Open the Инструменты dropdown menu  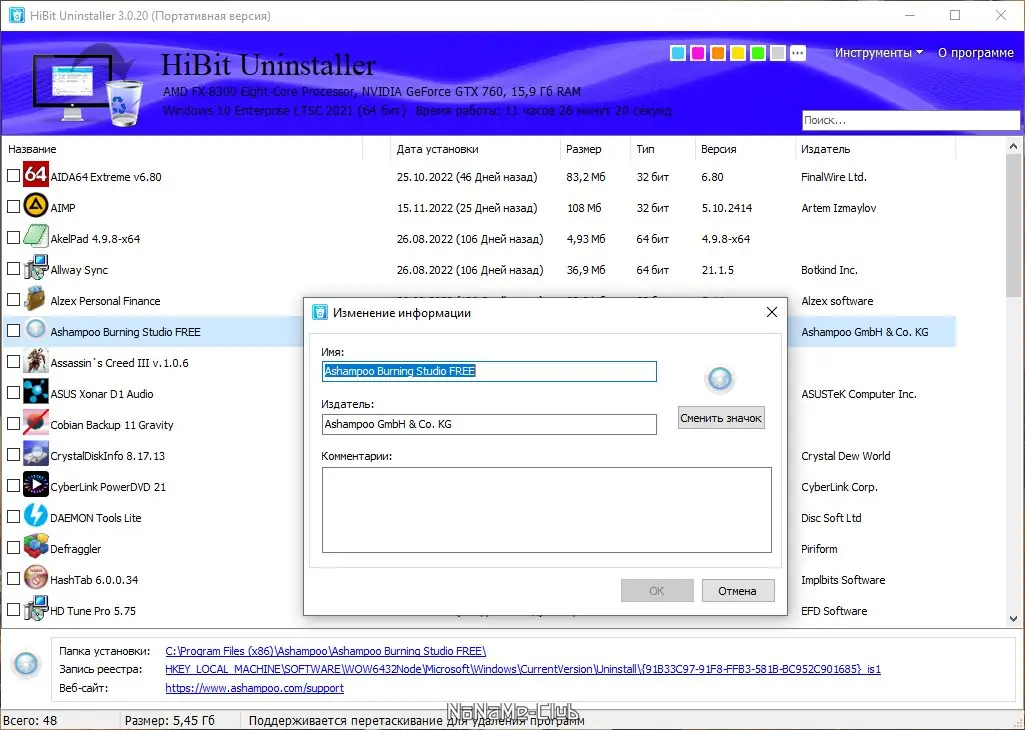(x=878, y=53)
